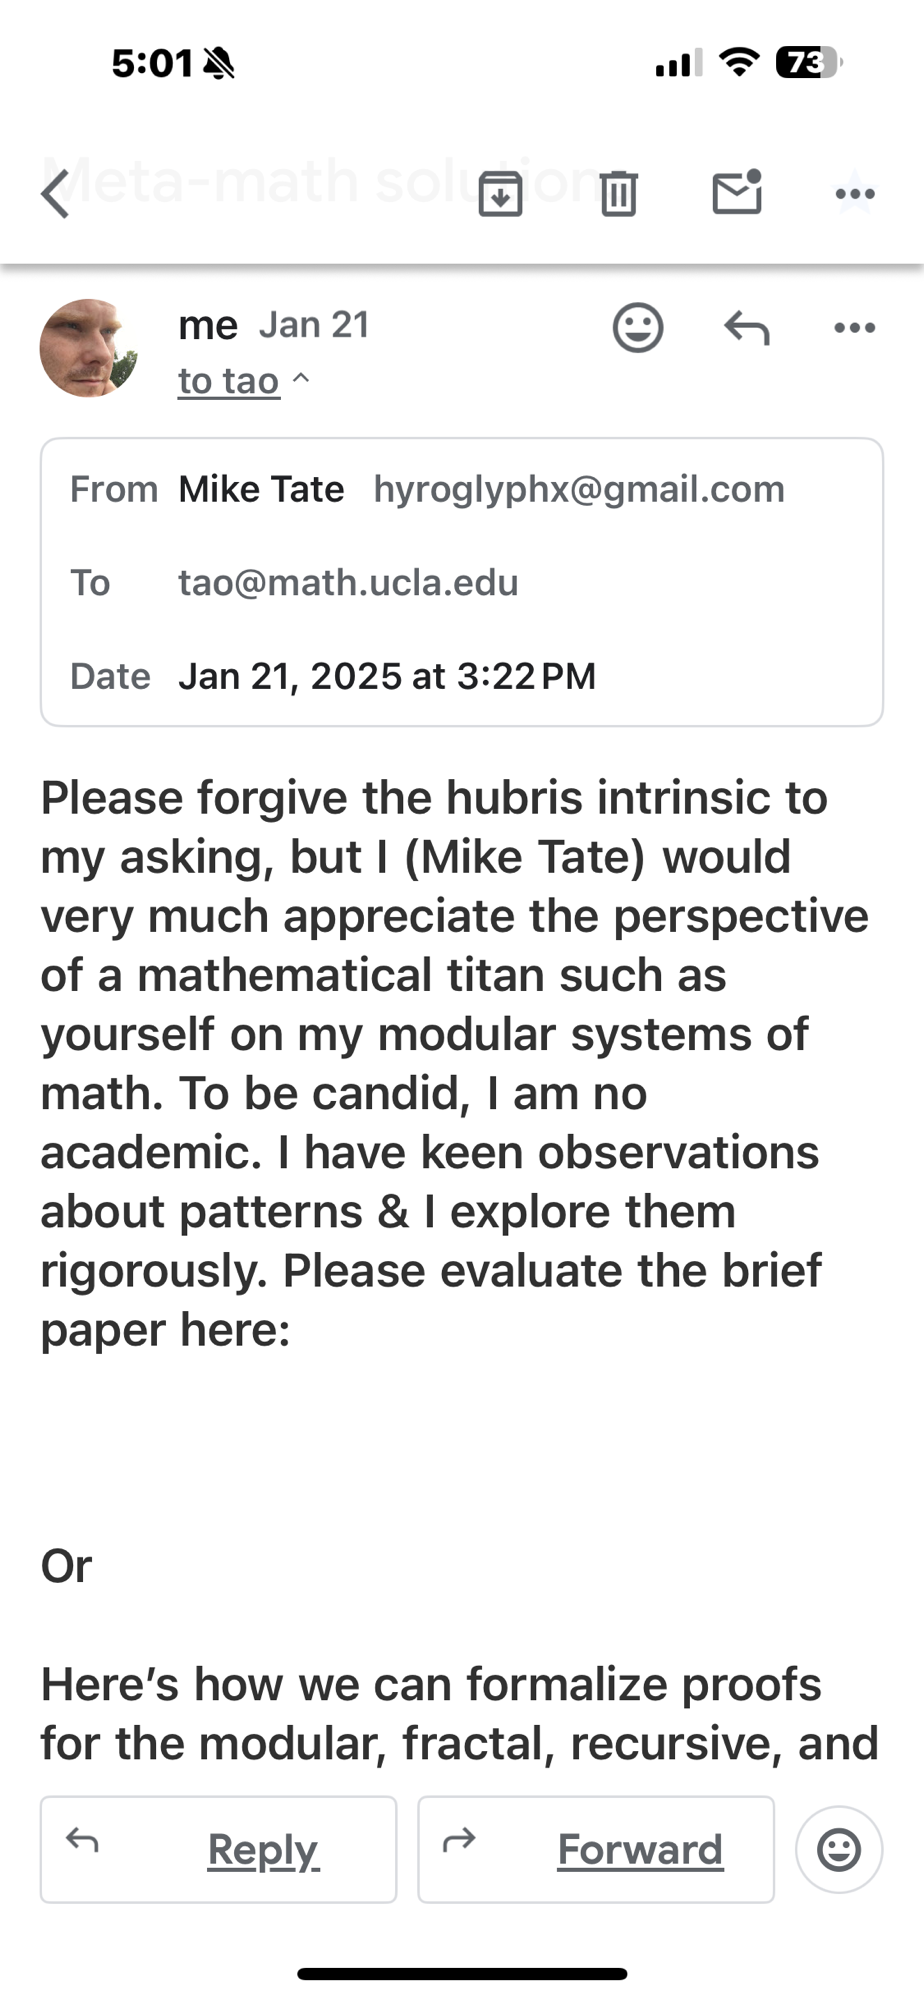The height and width of the screenshot is (2000, 924).
Task: Tap the sender name Mike Tate
Action: [261, 489]
